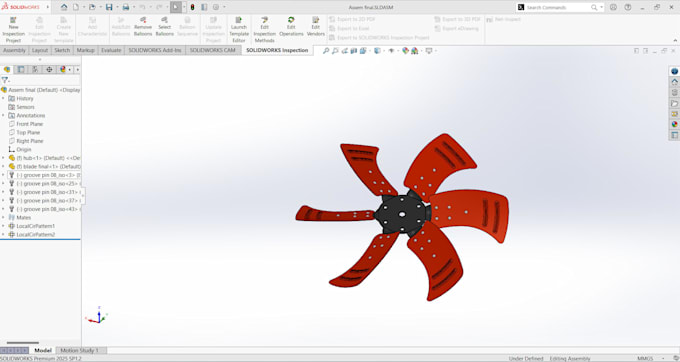Switch to DimXpertManager crosshair tab
The height and width of the screenshot is (362, 680).
(49, 69)
